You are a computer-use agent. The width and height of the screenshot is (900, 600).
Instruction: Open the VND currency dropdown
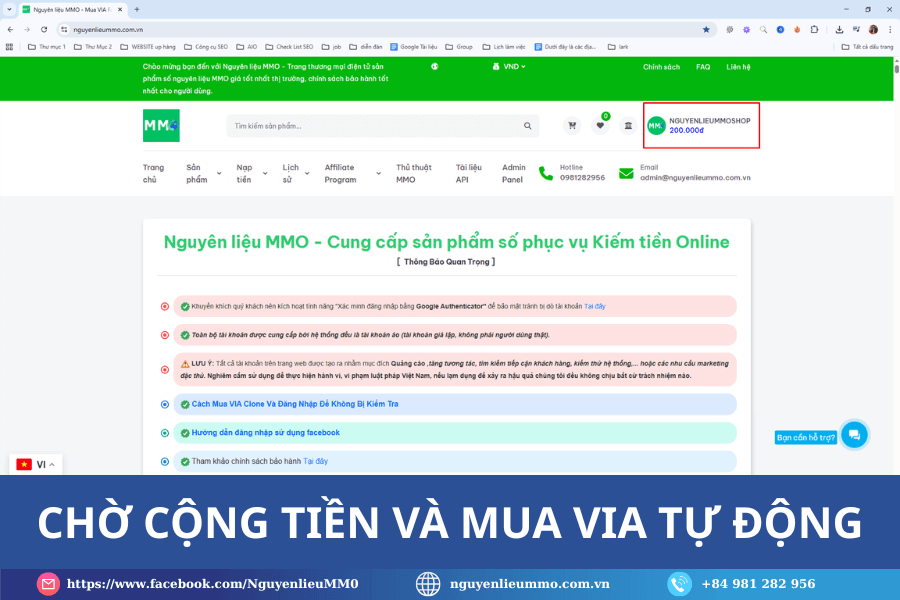tap(509, 67)
